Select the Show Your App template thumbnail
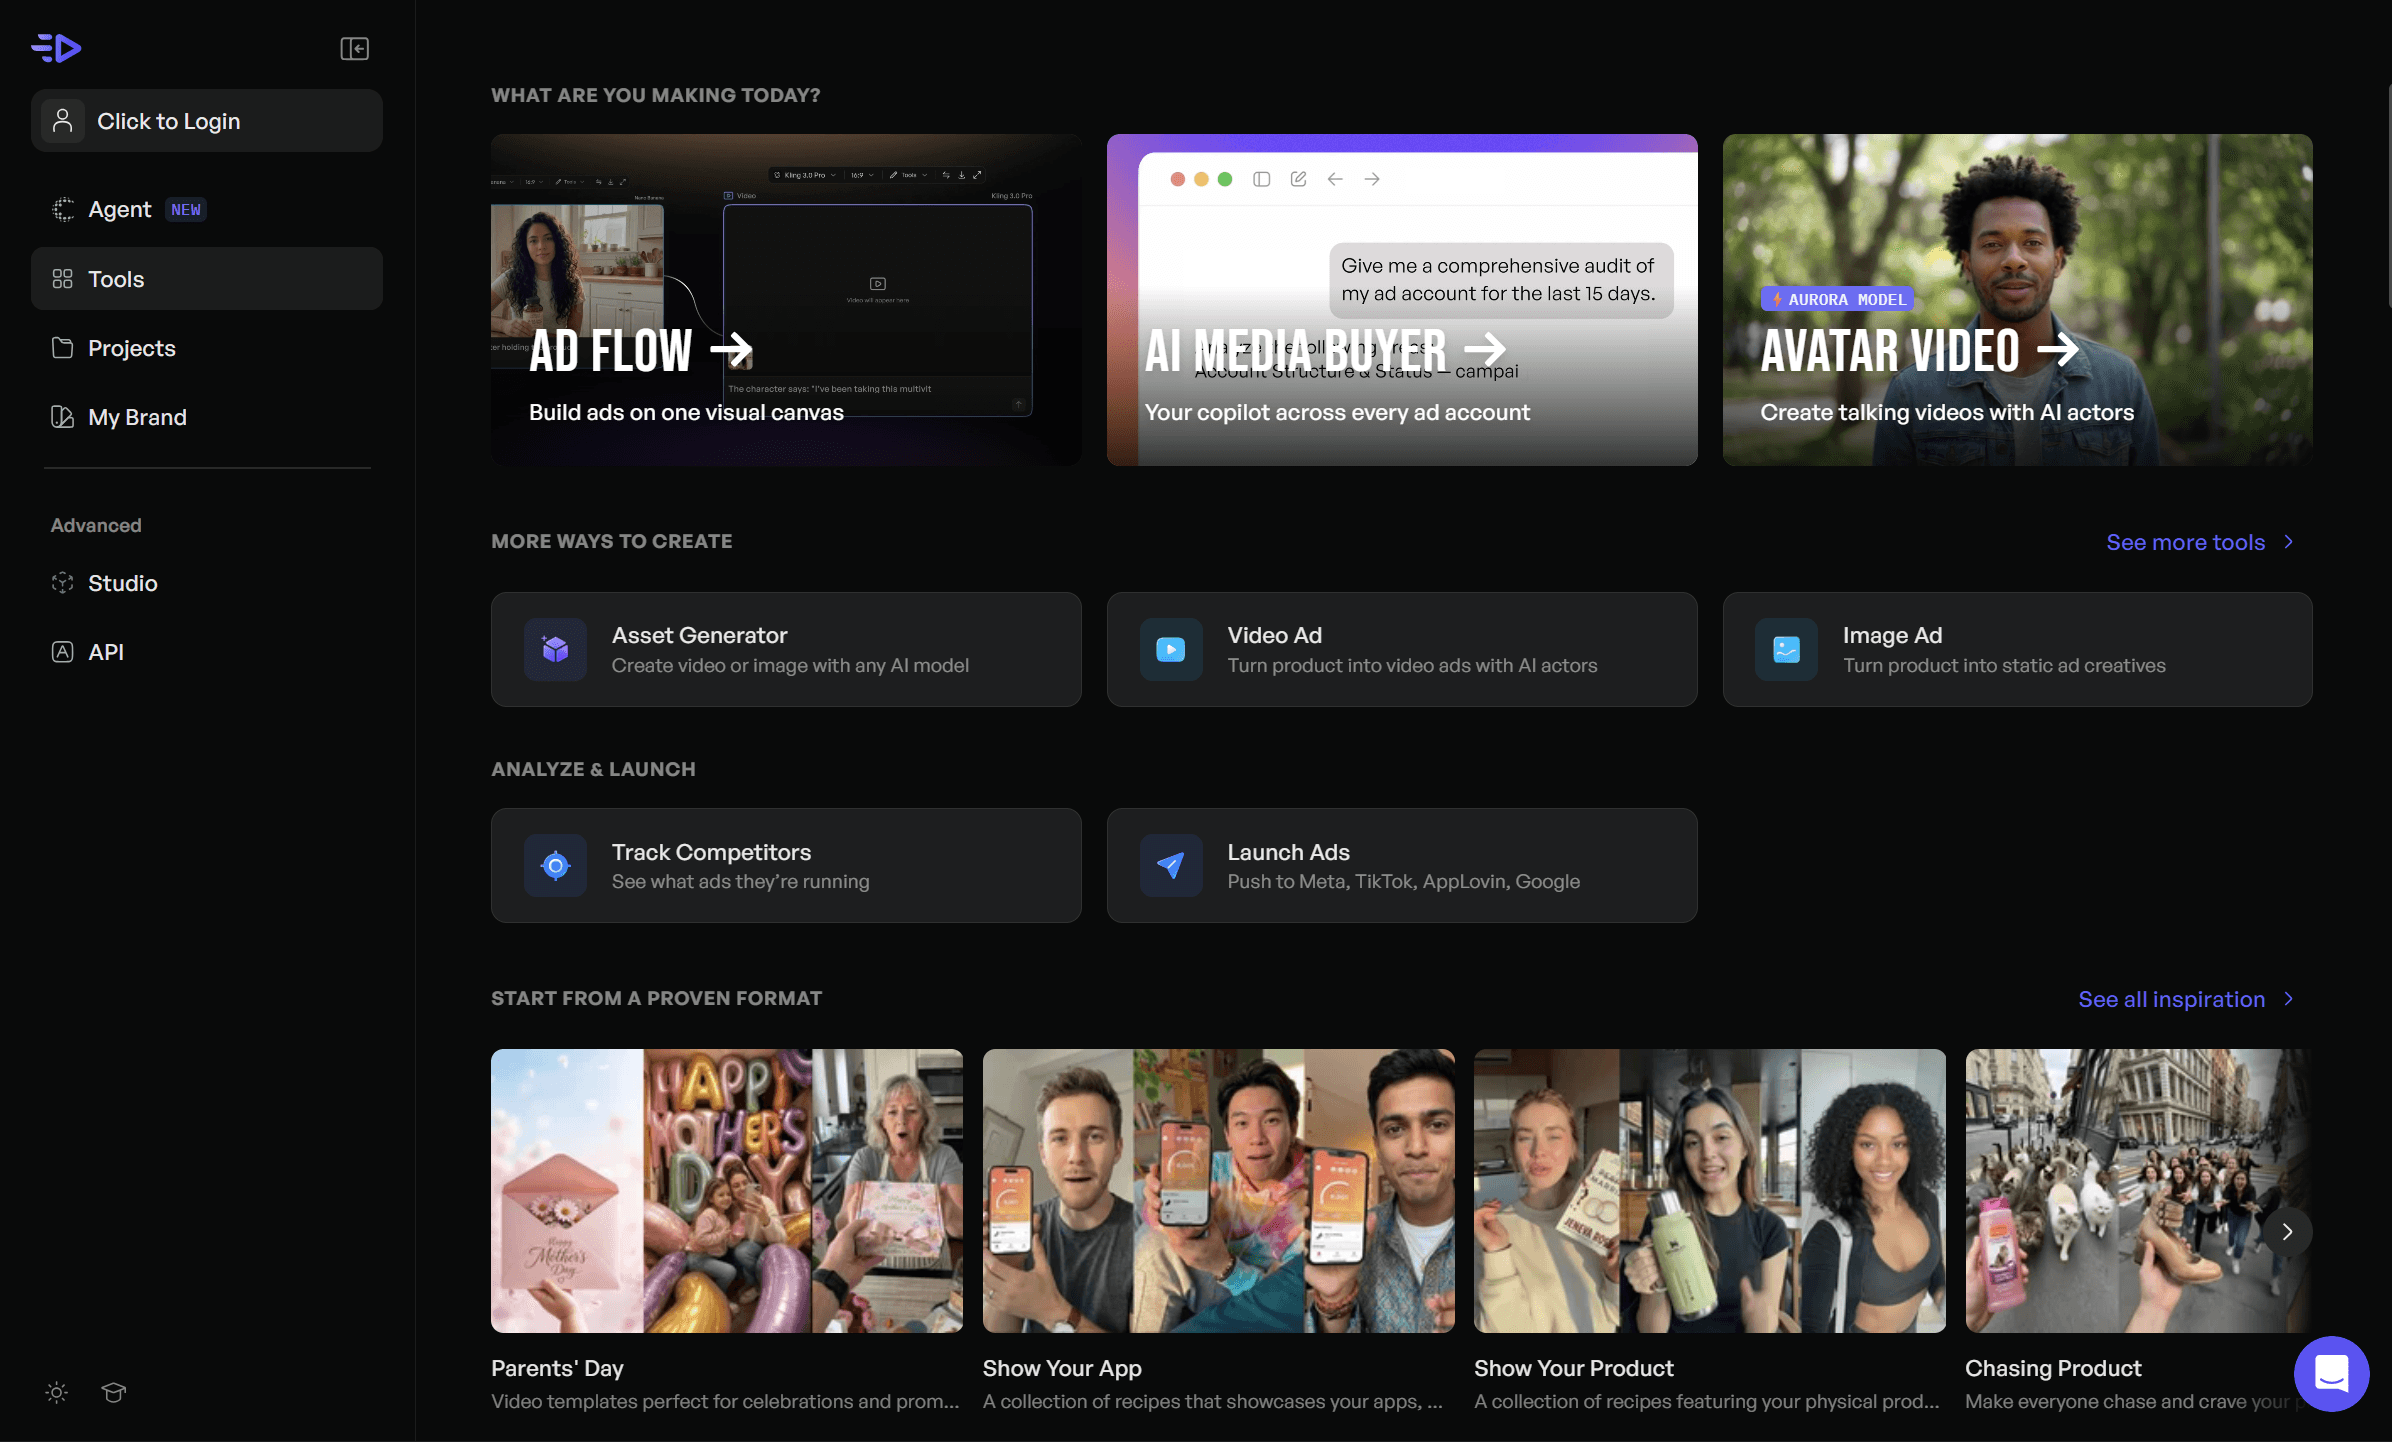 click(1219, 1191)
